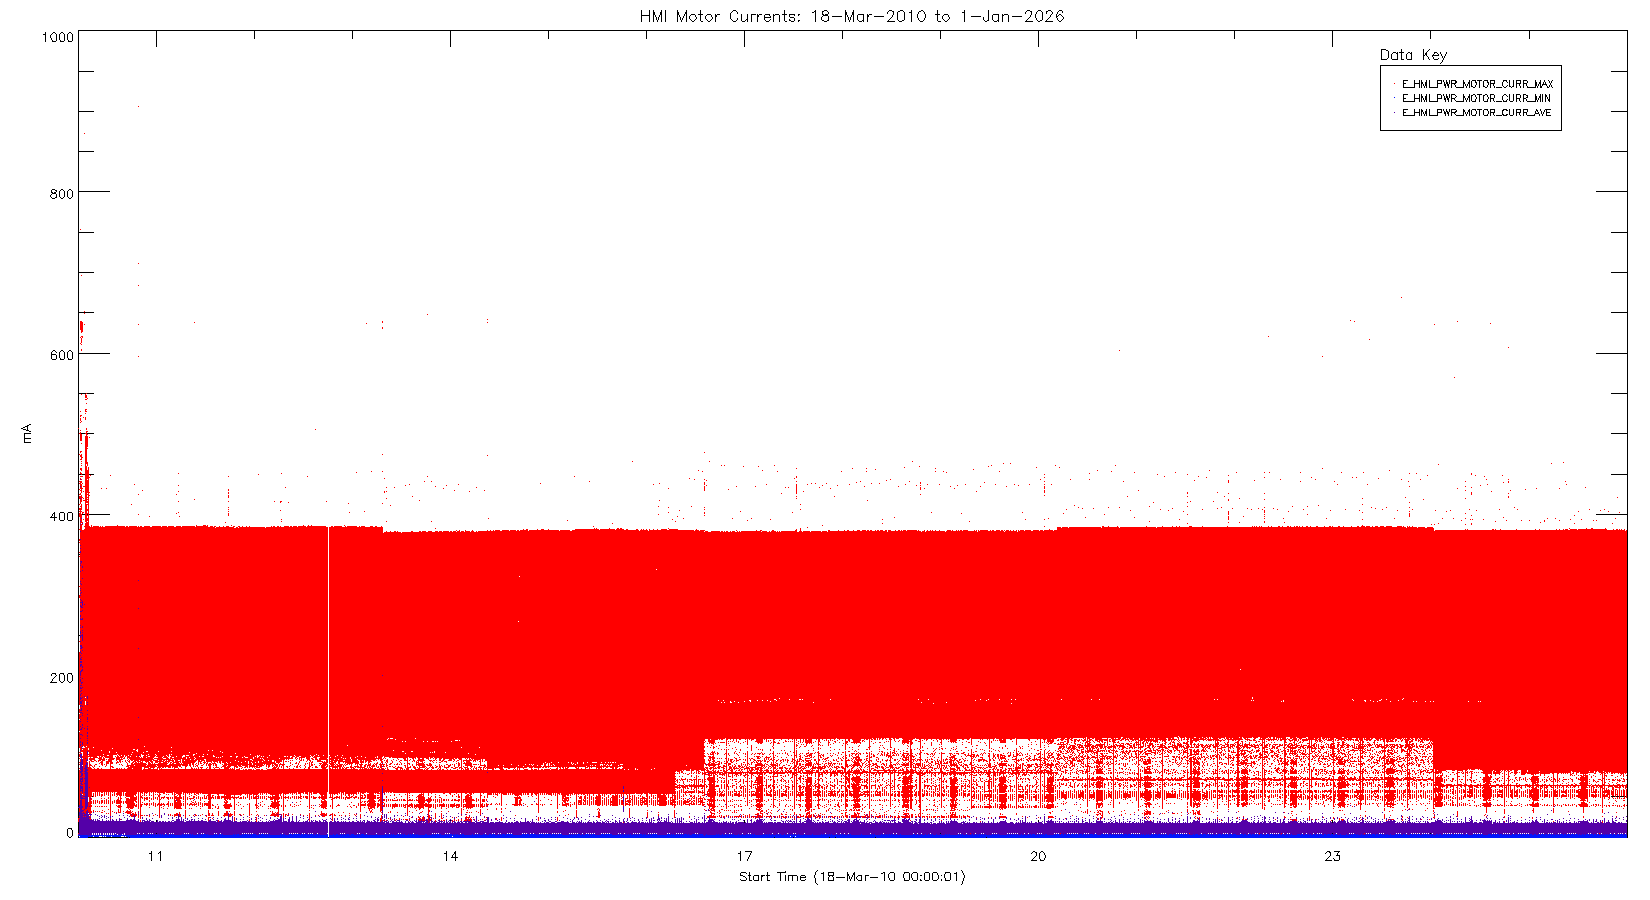Viewport: 1650px width, 900px height.
Task: Click the x-axis tick label 20
Action: tap(1038, 856)
